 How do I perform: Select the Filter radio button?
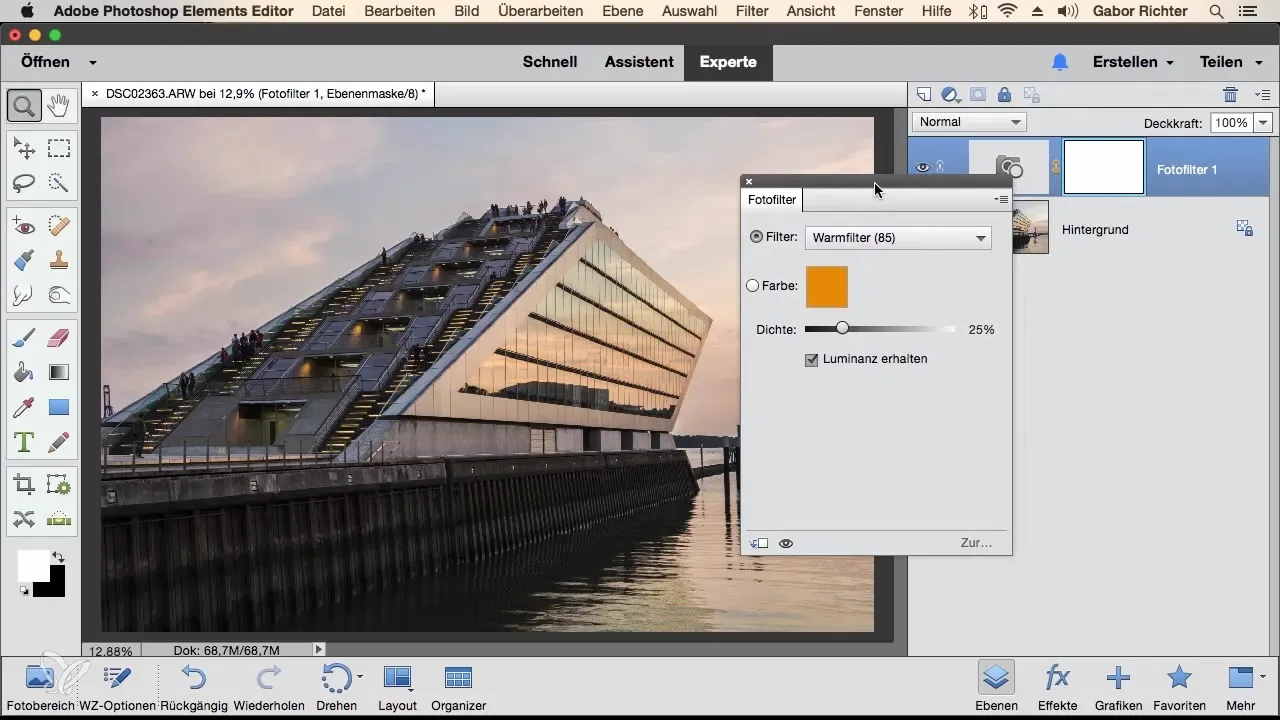coord(756,237)
